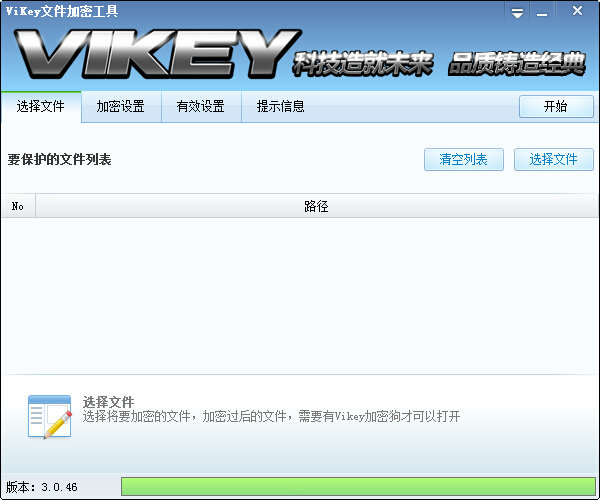This screenshot has width=600, height=500.
Task: Close the ViKey encryption tool window
Action: coord(577,11)
